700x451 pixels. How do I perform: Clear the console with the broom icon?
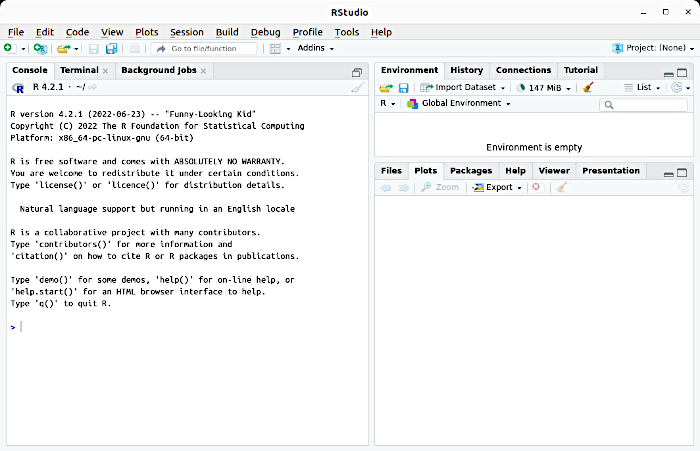click(358, 87)
